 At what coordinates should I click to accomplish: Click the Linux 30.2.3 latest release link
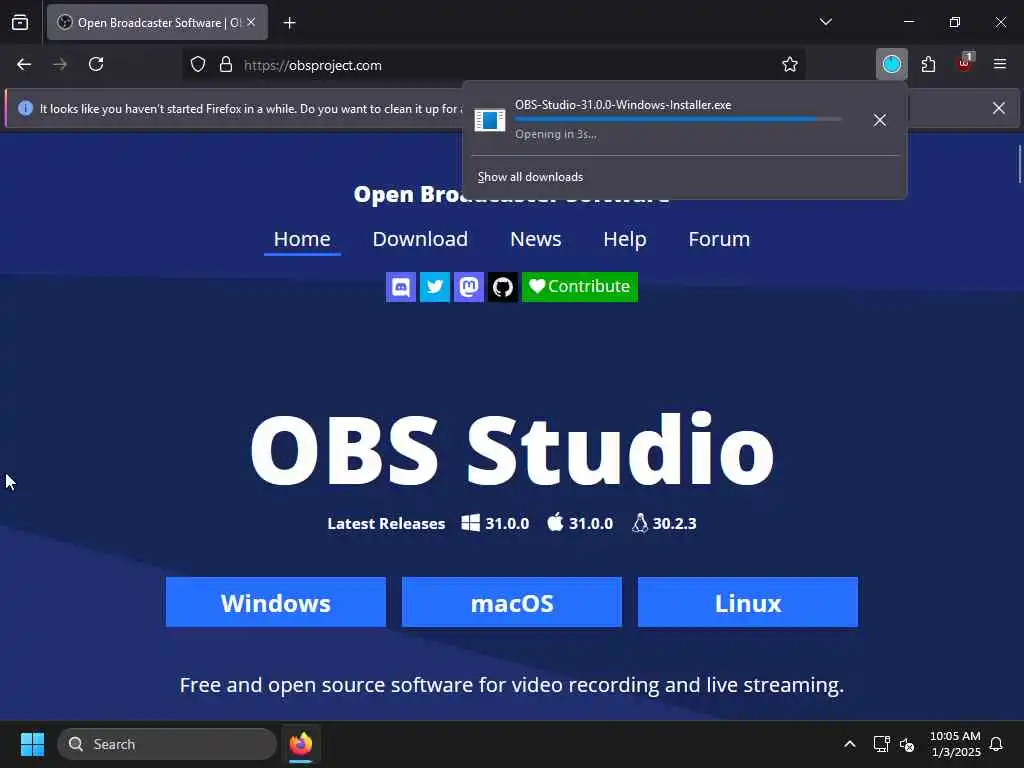click(x=664, y=523)
